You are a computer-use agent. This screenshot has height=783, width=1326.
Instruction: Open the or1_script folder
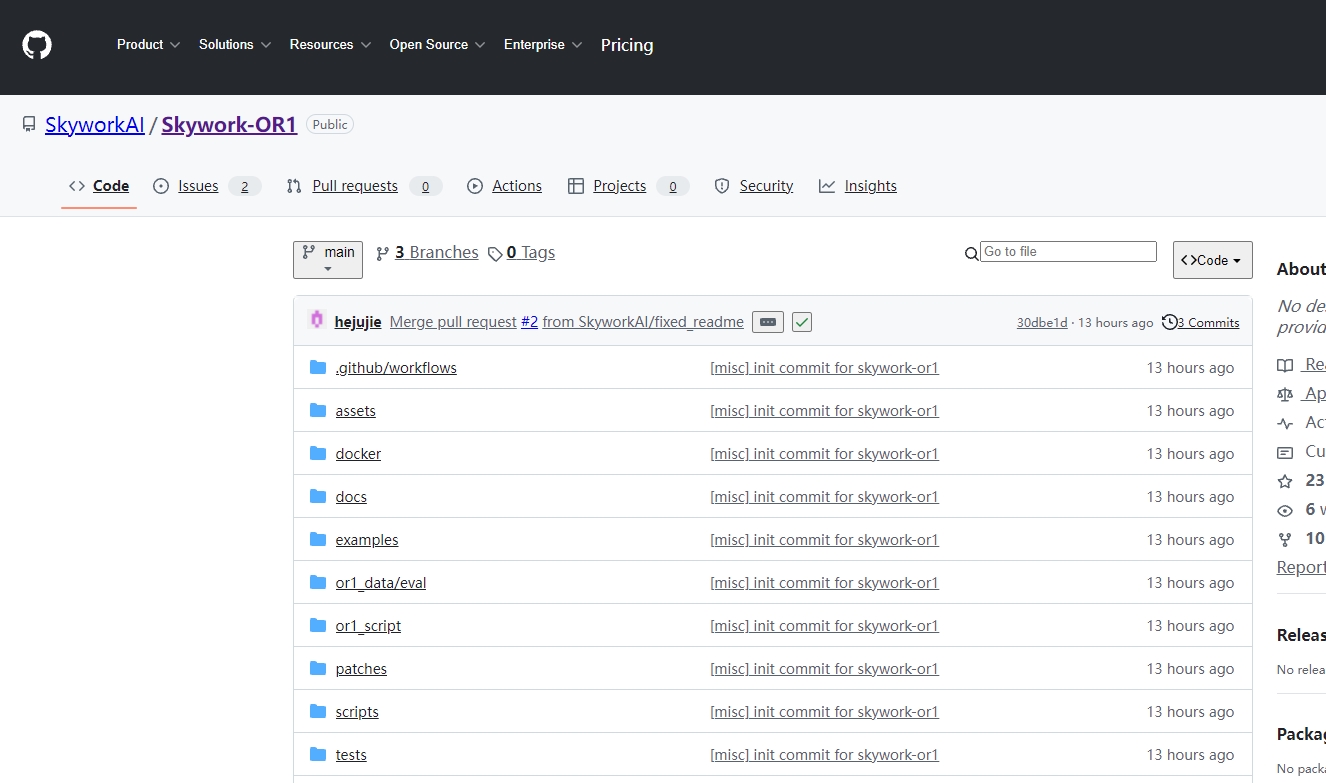[368, 626]
